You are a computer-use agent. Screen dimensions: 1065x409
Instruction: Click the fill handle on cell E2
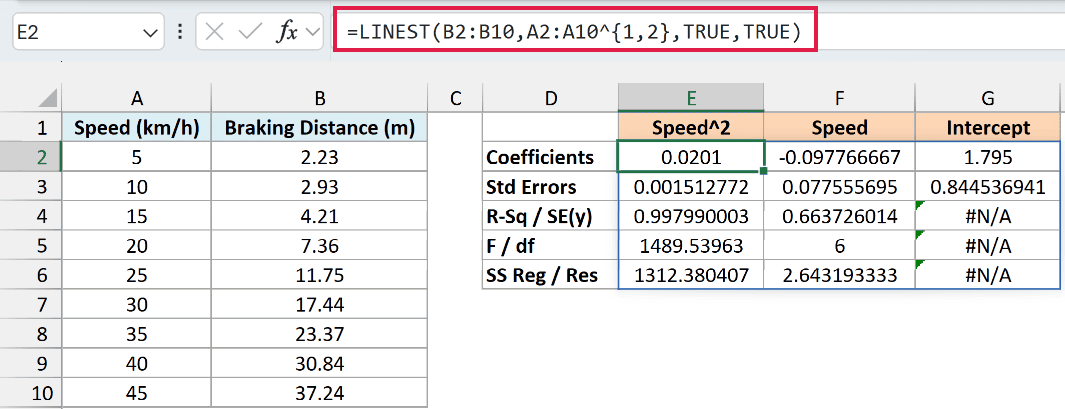point(765,173)
